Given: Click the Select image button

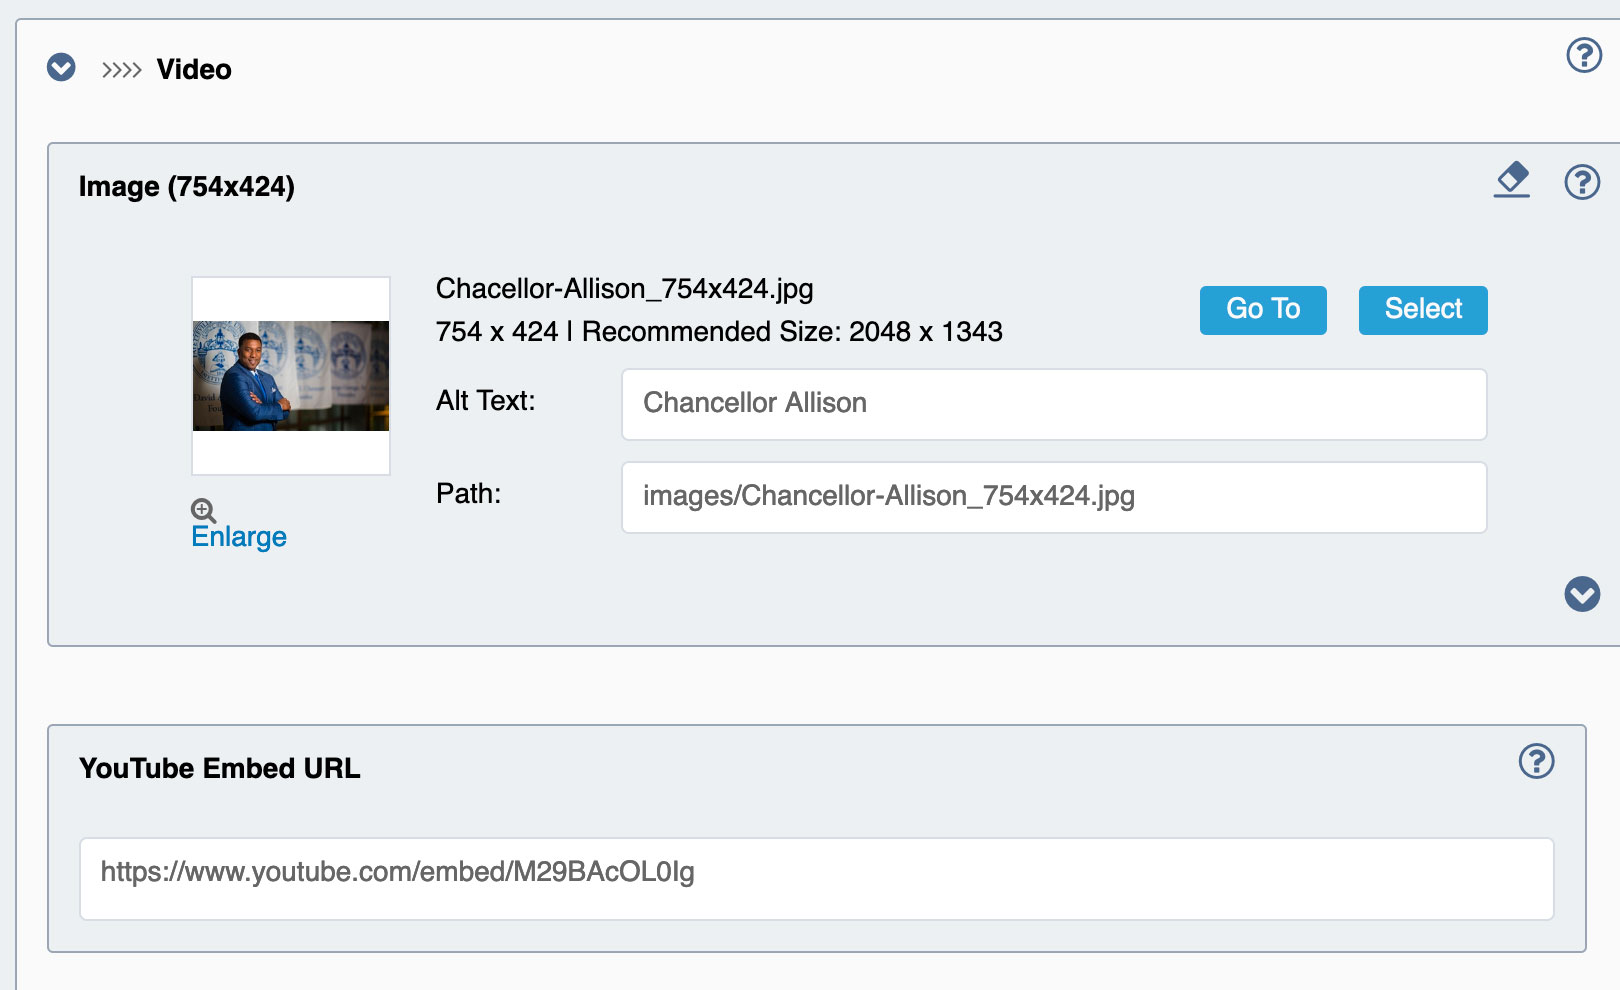Looking at the screenshot, I should [x=1423, y=310].
